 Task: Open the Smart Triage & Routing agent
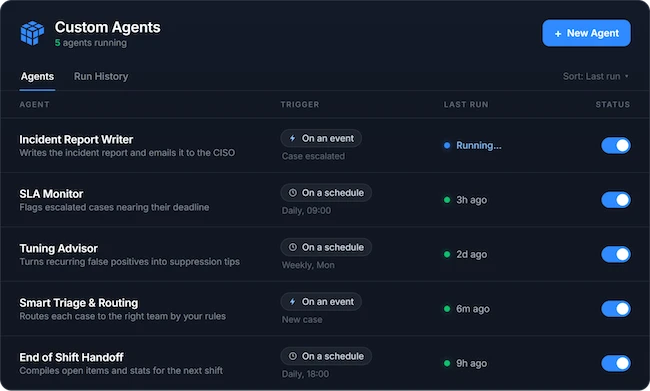pos(79,303)
